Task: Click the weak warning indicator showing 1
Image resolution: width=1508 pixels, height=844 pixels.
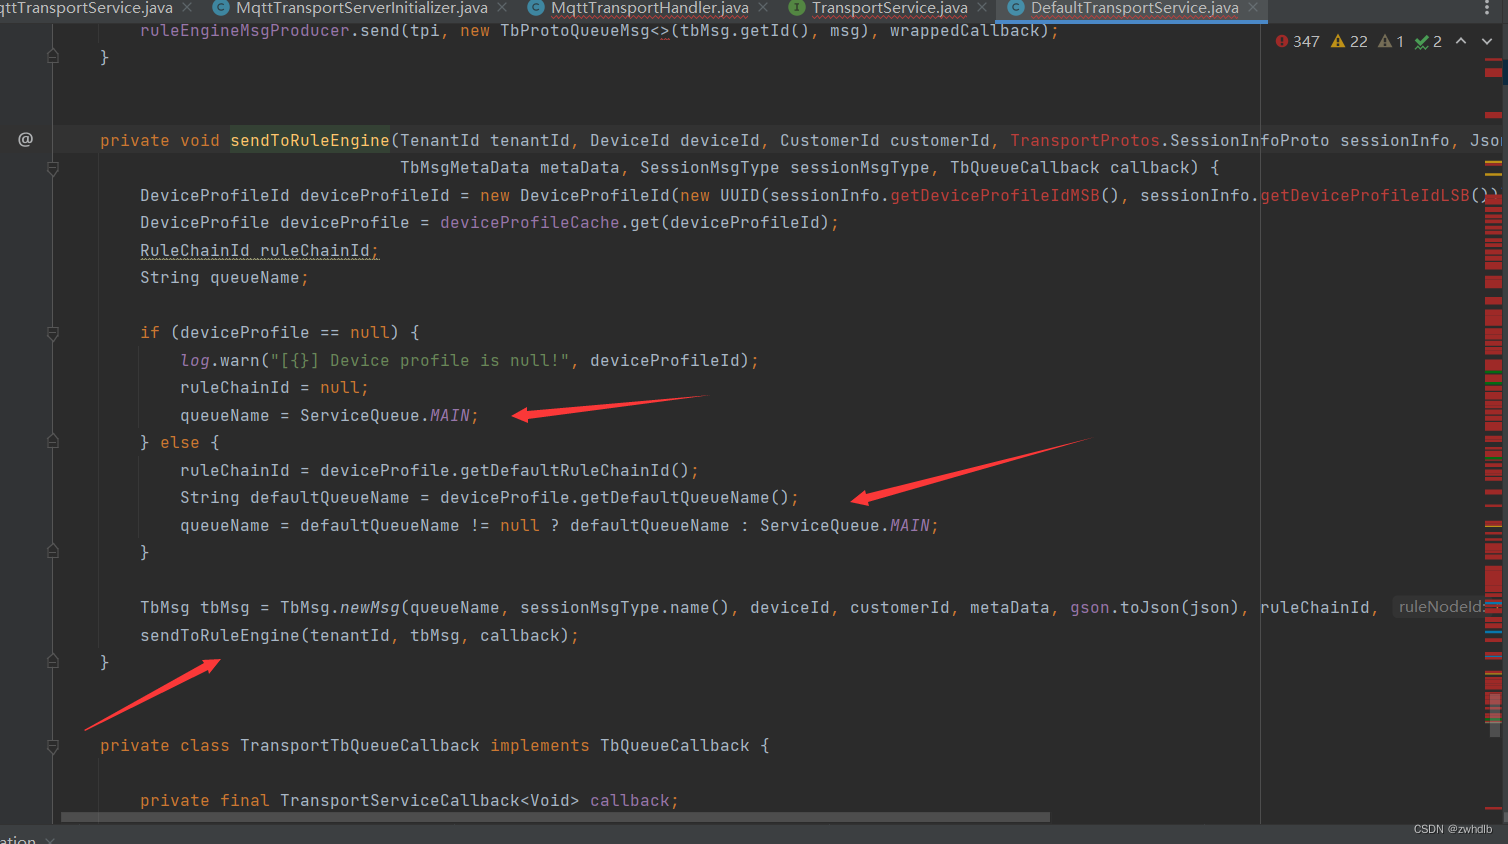Action: coord(1391,41)
